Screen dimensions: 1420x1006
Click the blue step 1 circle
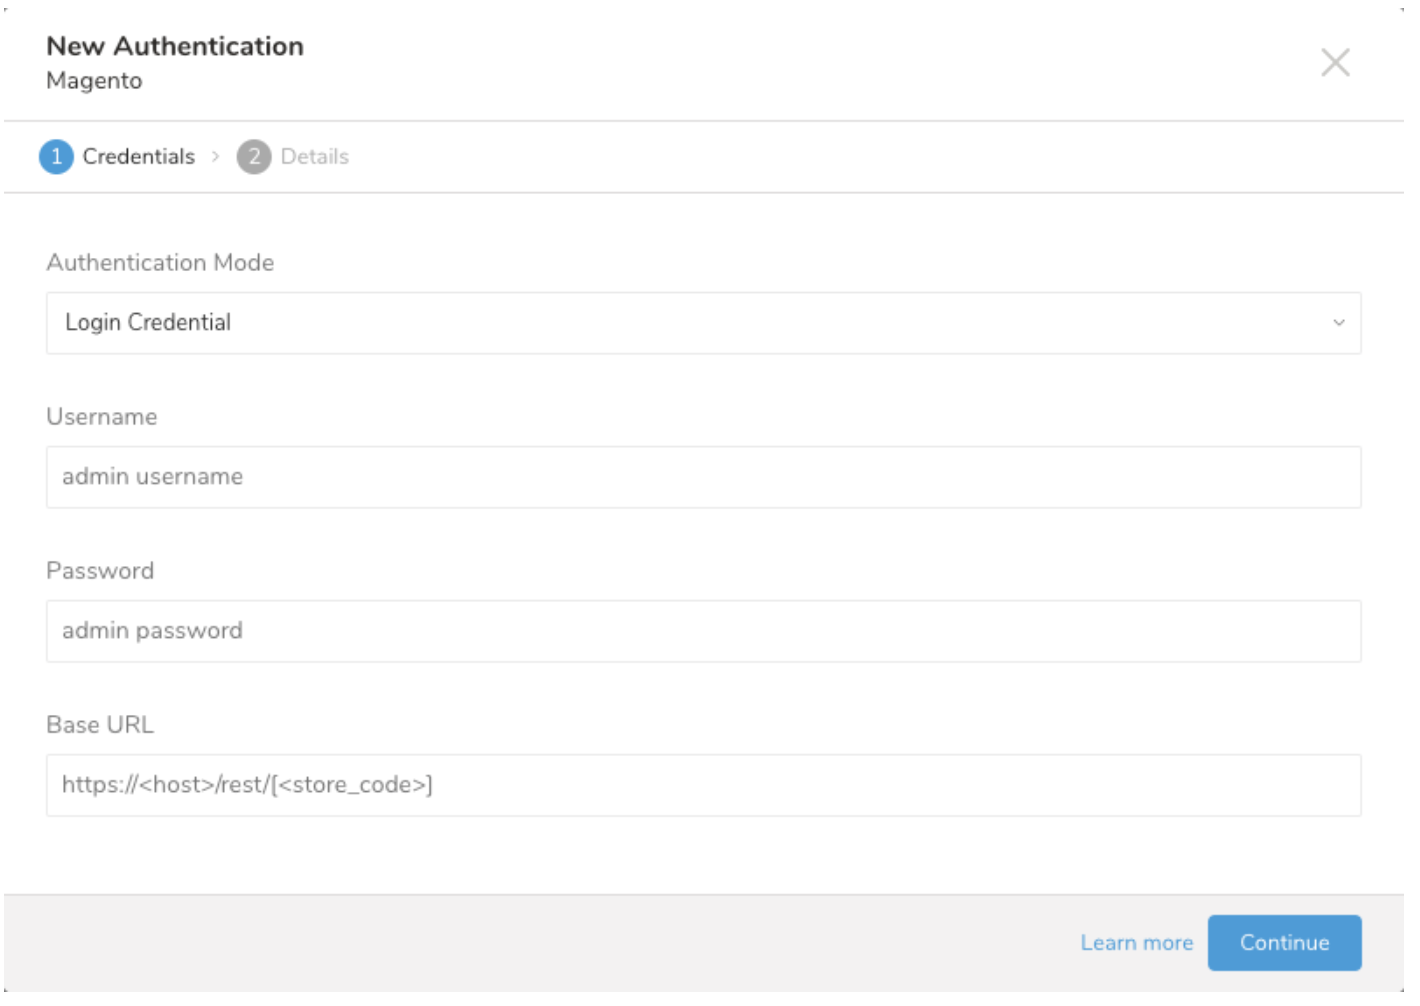56,157
